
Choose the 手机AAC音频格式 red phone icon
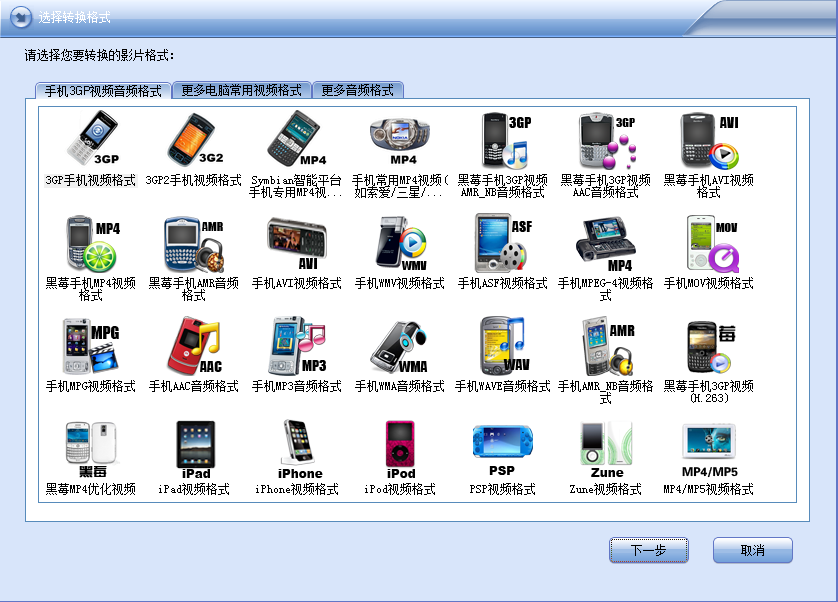(x=194, y=345)
